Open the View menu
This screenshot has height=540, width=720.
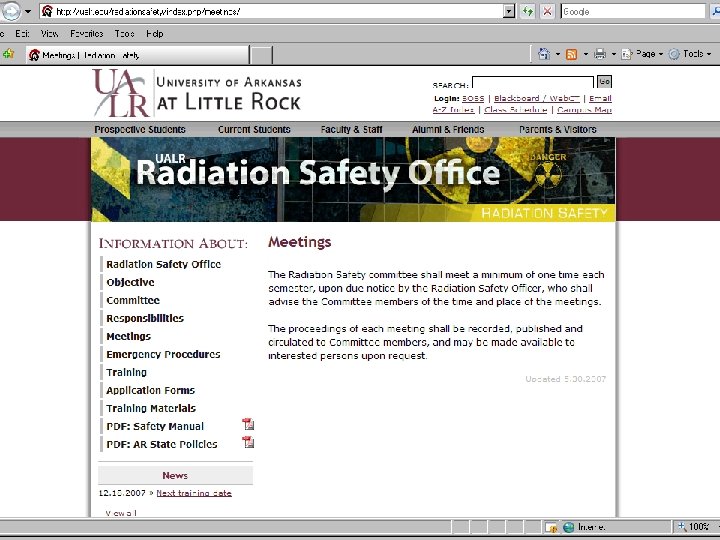click(49, 34)
